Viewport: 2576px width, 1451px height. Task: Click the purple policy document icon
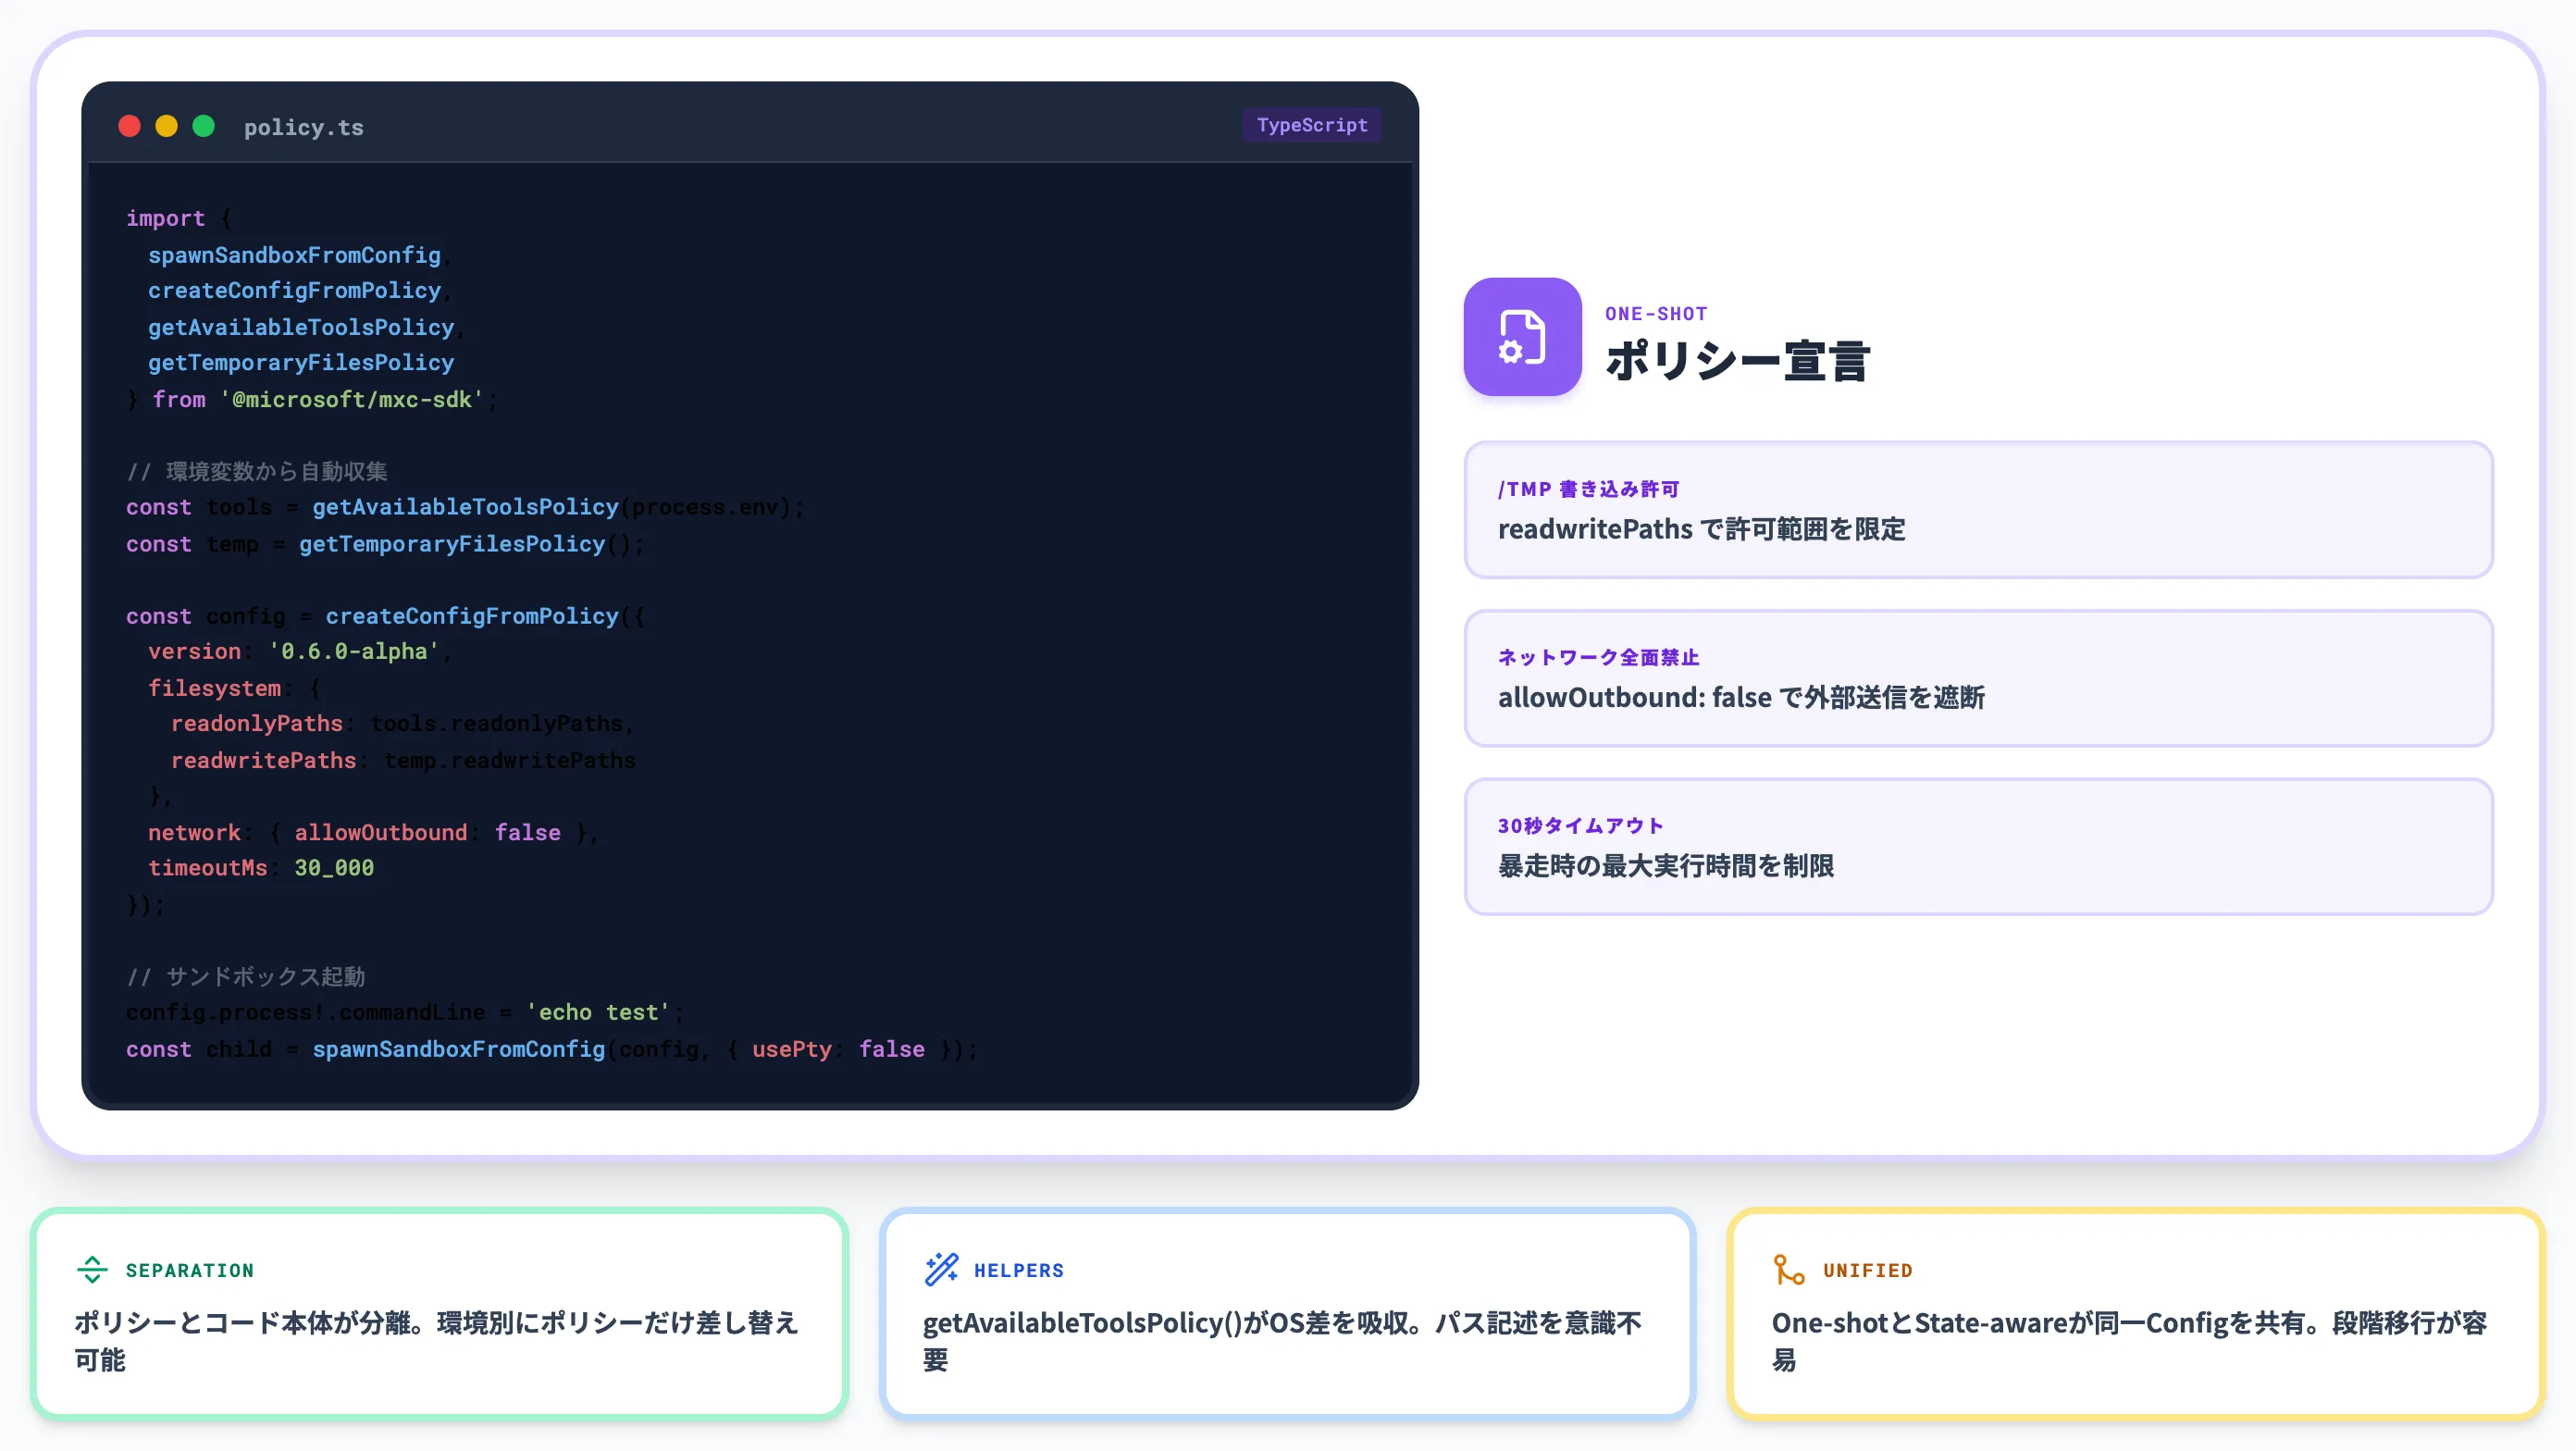[1522, 337]
